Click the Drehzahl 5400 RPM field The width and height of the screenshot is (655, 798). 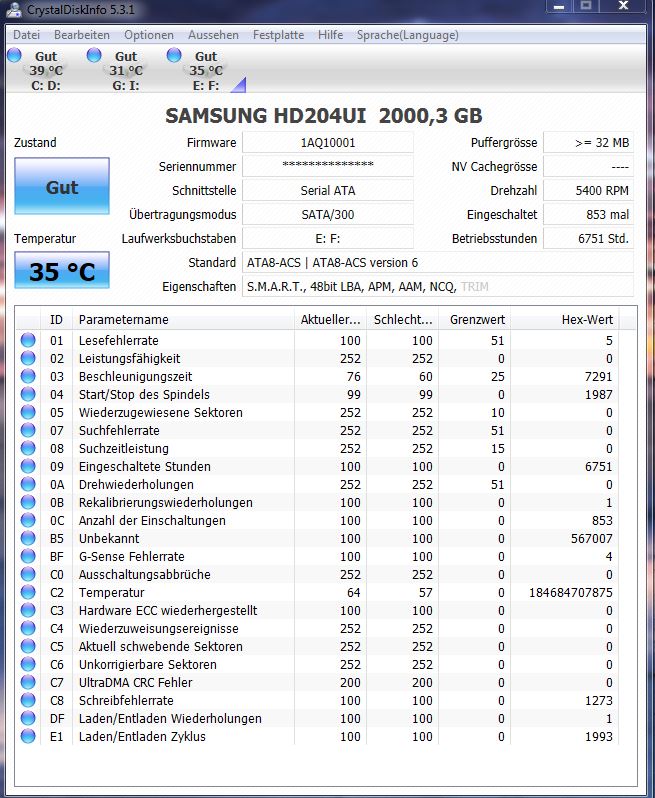click(x=589, y=190)
